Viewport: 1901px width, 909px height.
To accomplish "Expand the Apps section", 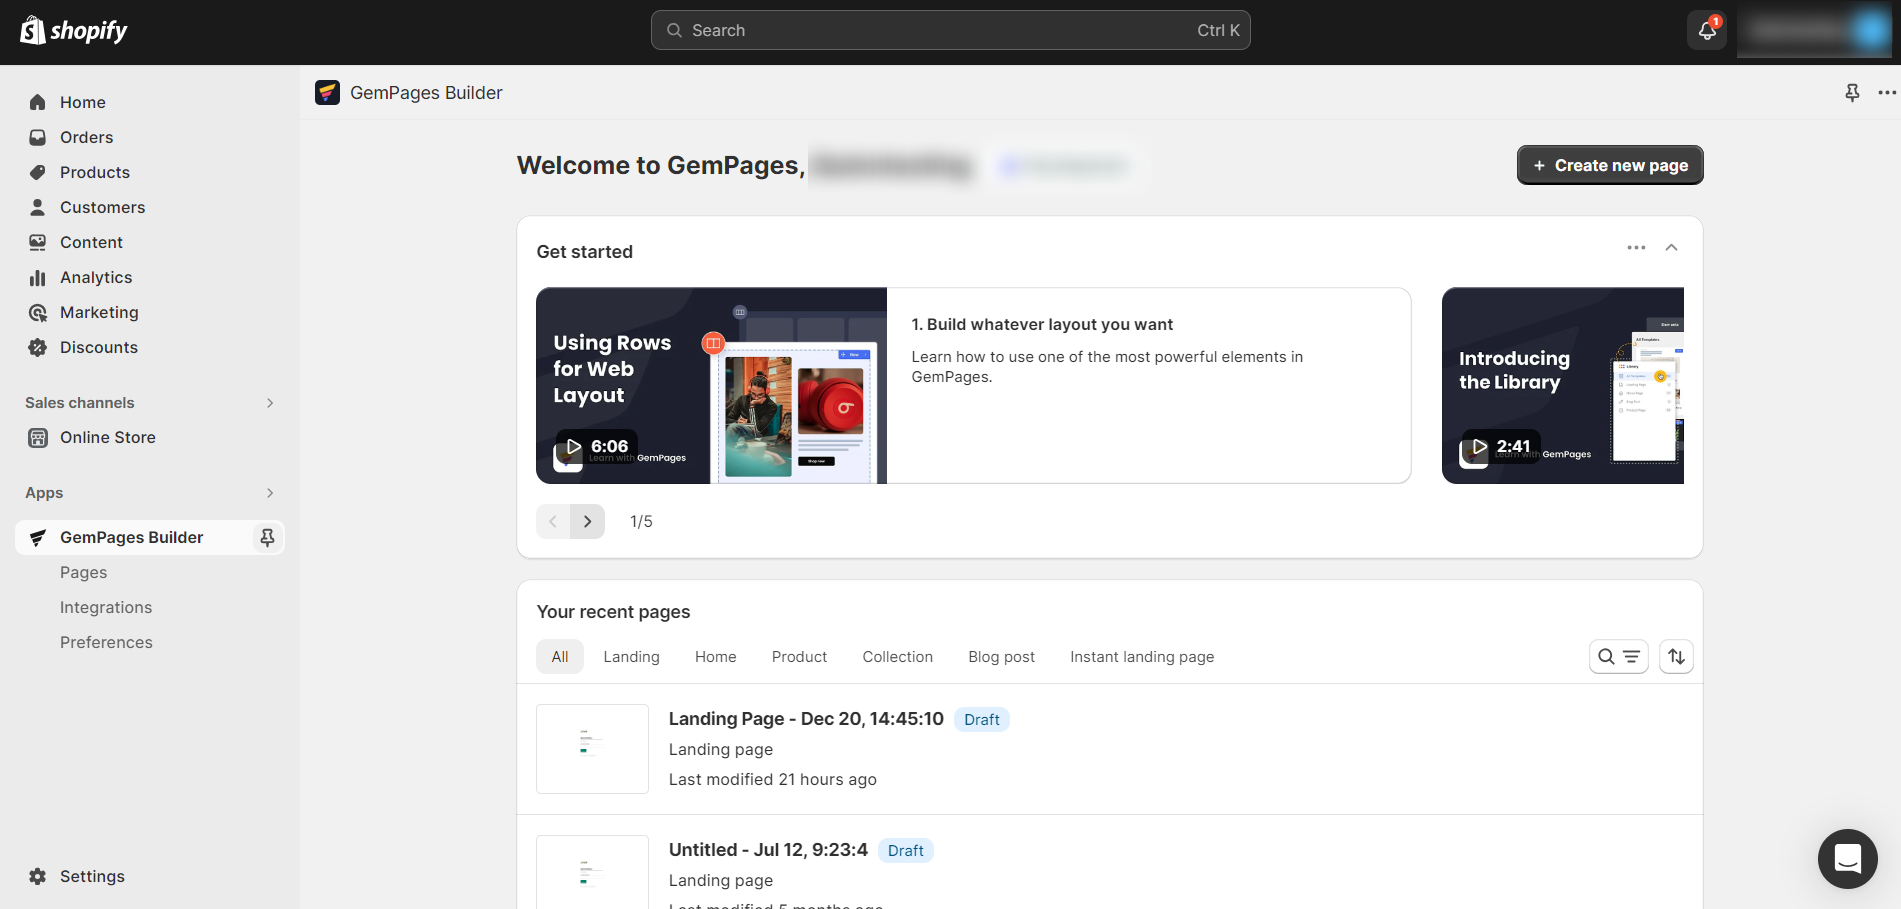I will pos(269,492).
